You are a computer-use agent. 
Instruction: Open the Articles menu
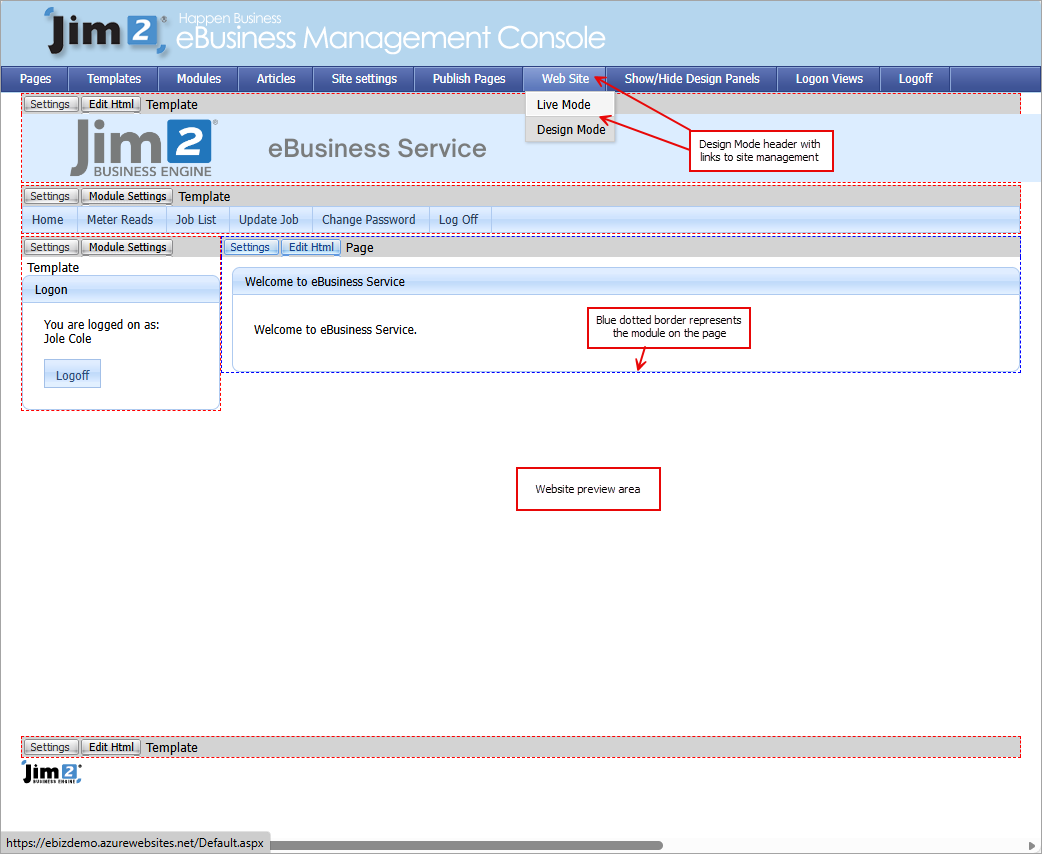click(276, 78)
